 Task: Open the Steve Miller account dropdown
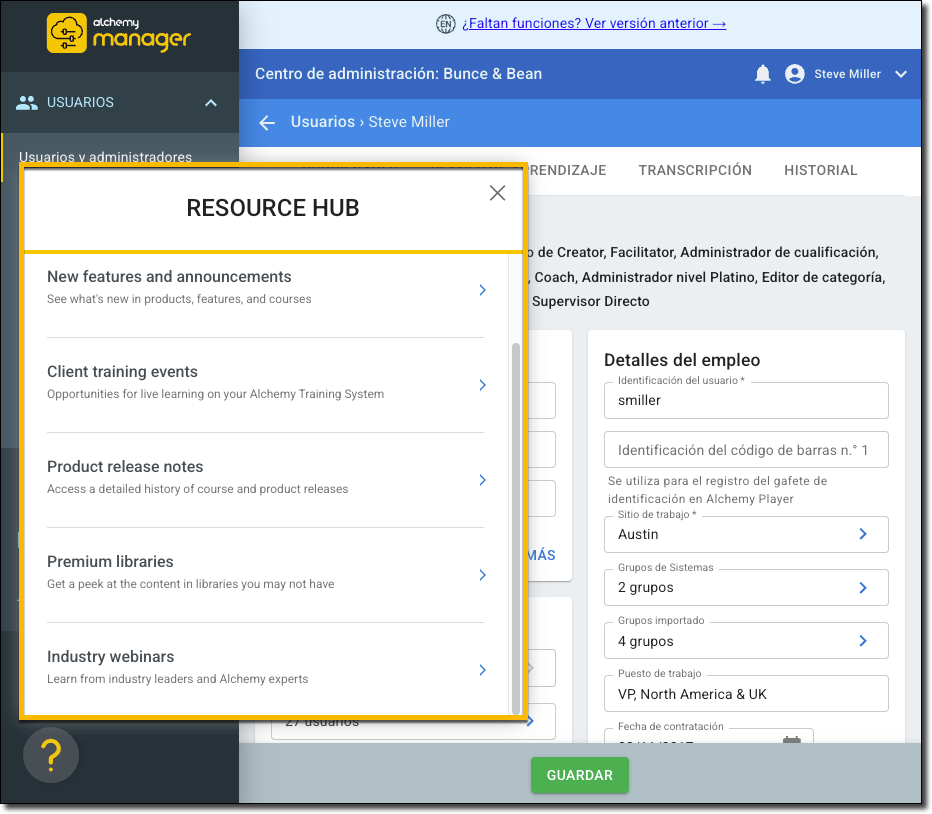[900, 74]
